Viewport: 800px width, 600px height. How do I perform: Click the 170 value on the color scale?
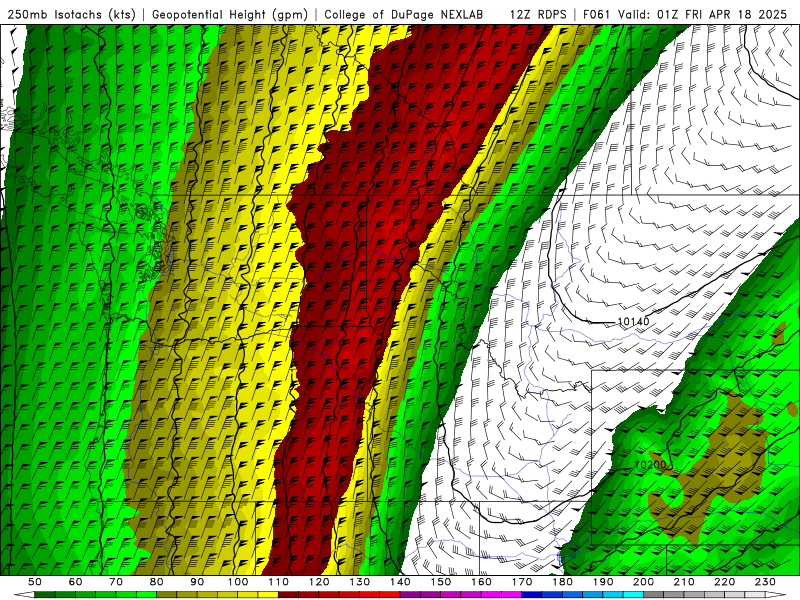tap(522, 582)
